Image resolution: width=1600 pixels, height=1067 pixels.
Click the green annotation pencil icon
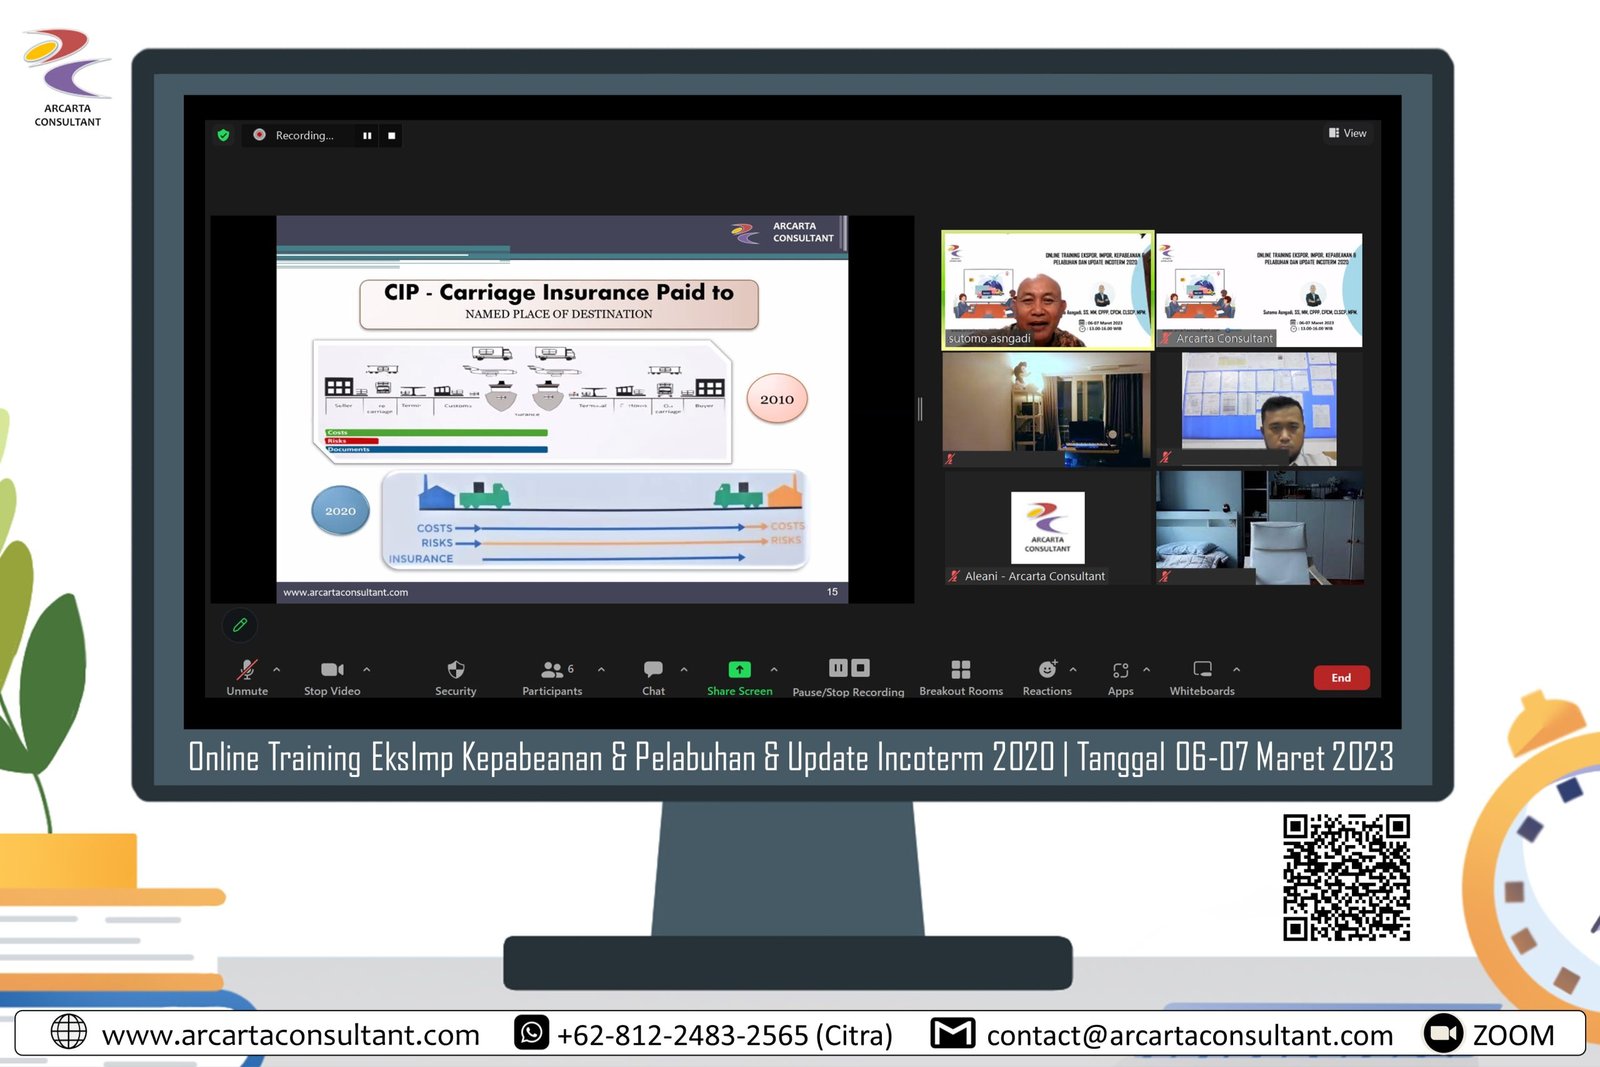point(240,625)
